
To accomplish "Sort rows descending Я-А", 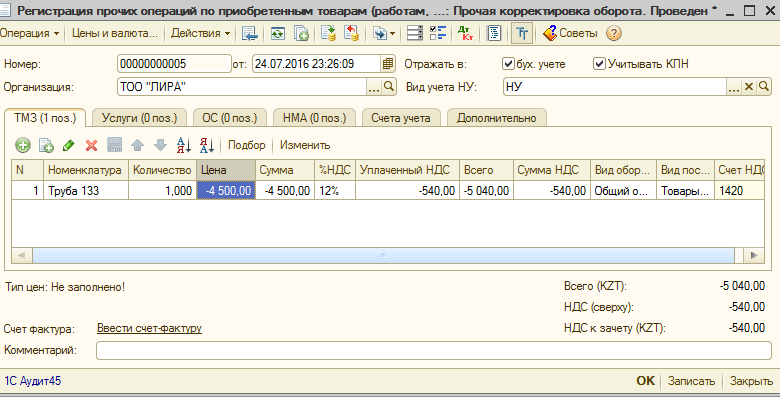I will point(206,145).
